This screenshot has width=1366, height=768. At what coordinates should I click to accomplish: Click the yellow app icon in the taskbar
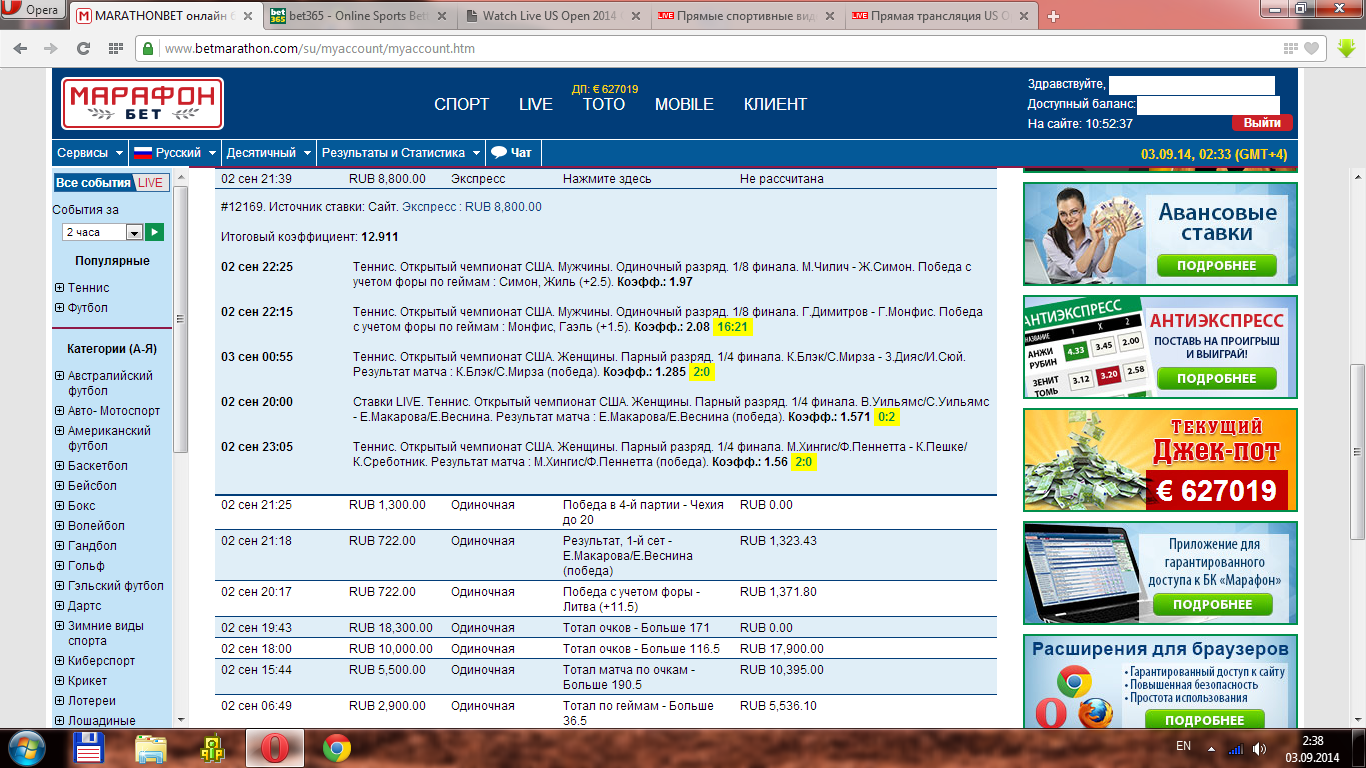[x=212, y=747]
